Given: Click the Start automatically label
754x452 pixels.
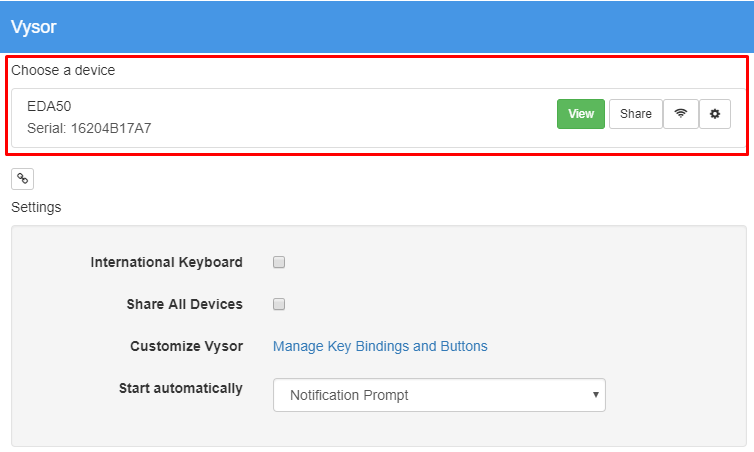Looking at the screenshot, I should 181,388.
